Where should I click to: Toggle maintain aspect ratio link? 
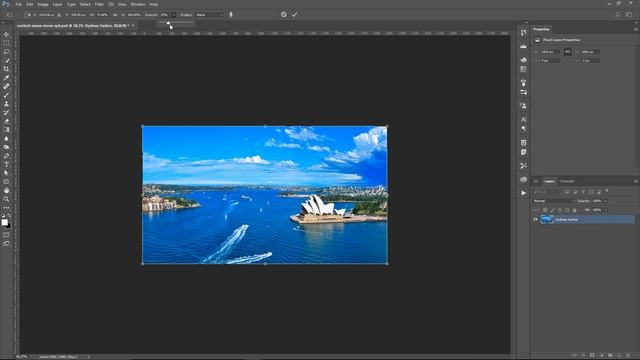point(115,15)
